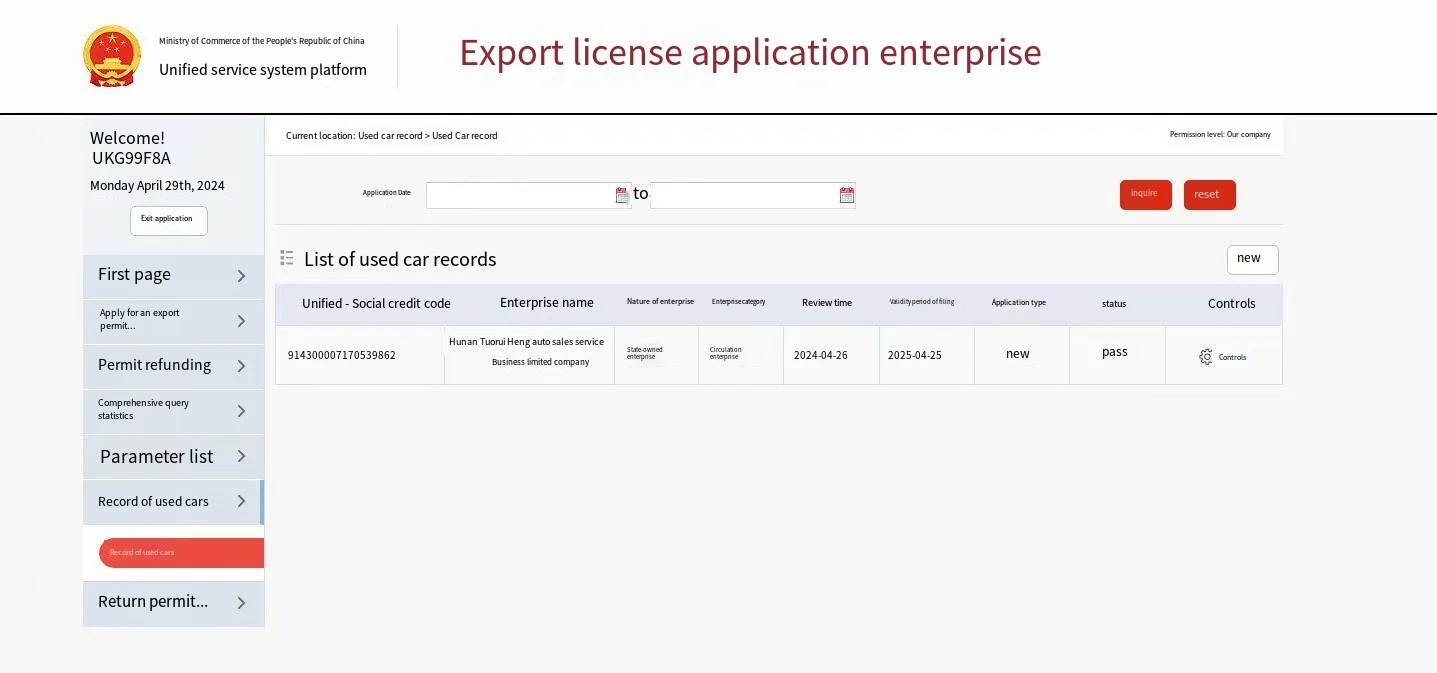
Task: Click review date 2024-04-26
Action: (821, 355)
